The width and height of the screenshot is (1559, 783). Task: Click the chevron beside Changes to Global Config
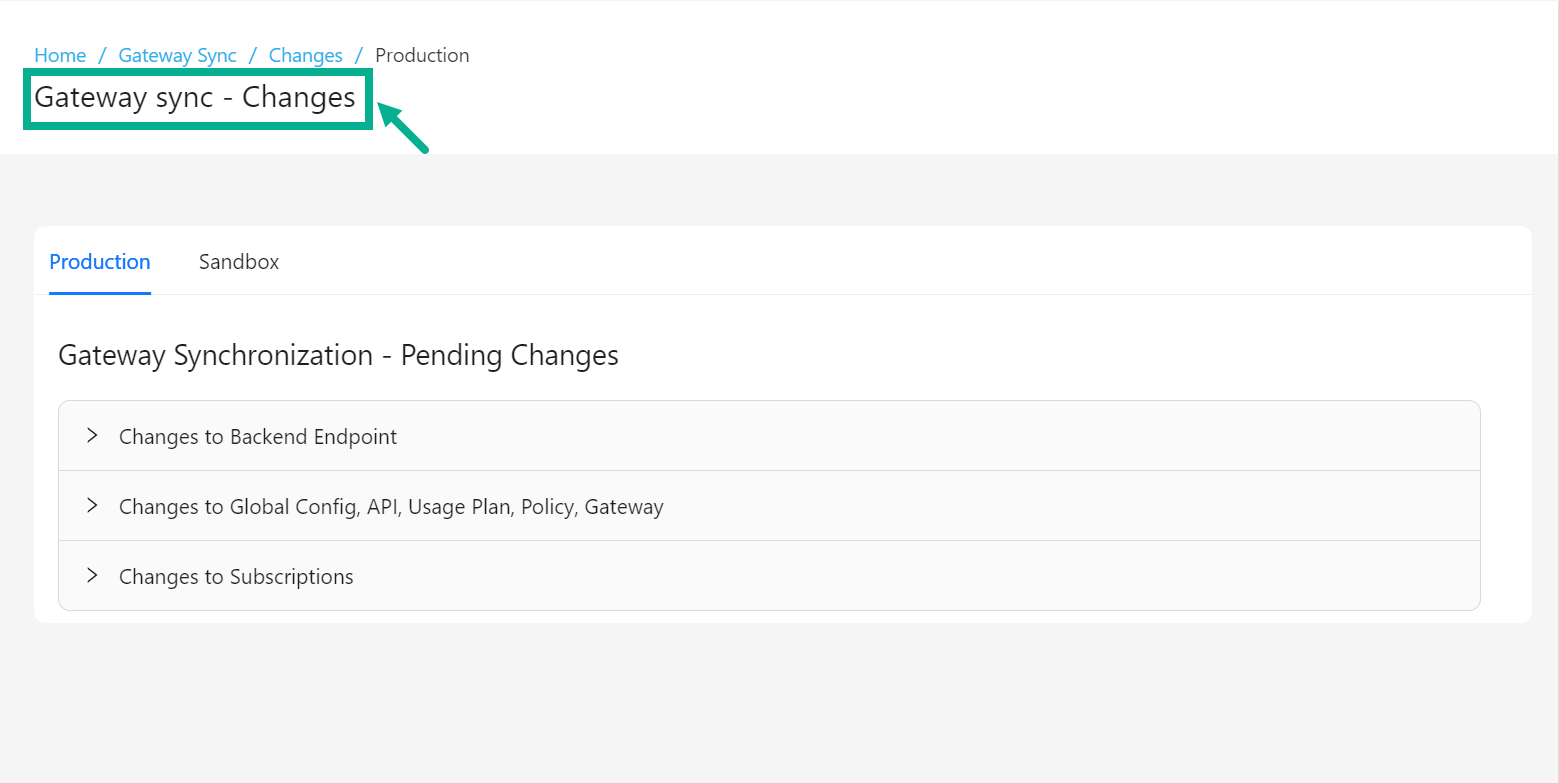(92, 505)
